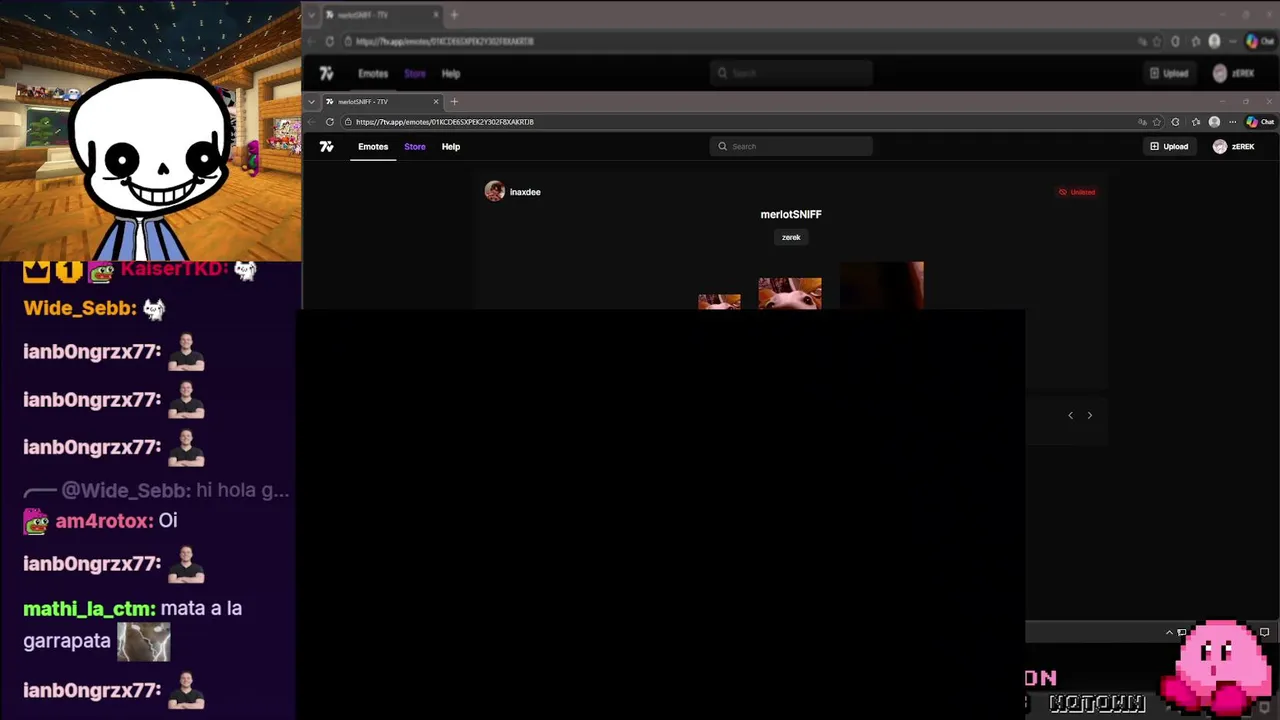Screen dimensions: 1280x720
Task: Reload the page in the front browser window
Action: (329, 122)
